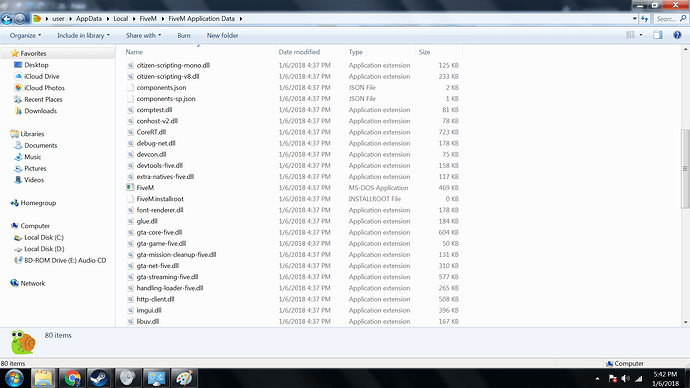The width and height of the screenshot is (690, 388).
Task: Open Recent Places in Favorites
Action: tap(43, 99)
